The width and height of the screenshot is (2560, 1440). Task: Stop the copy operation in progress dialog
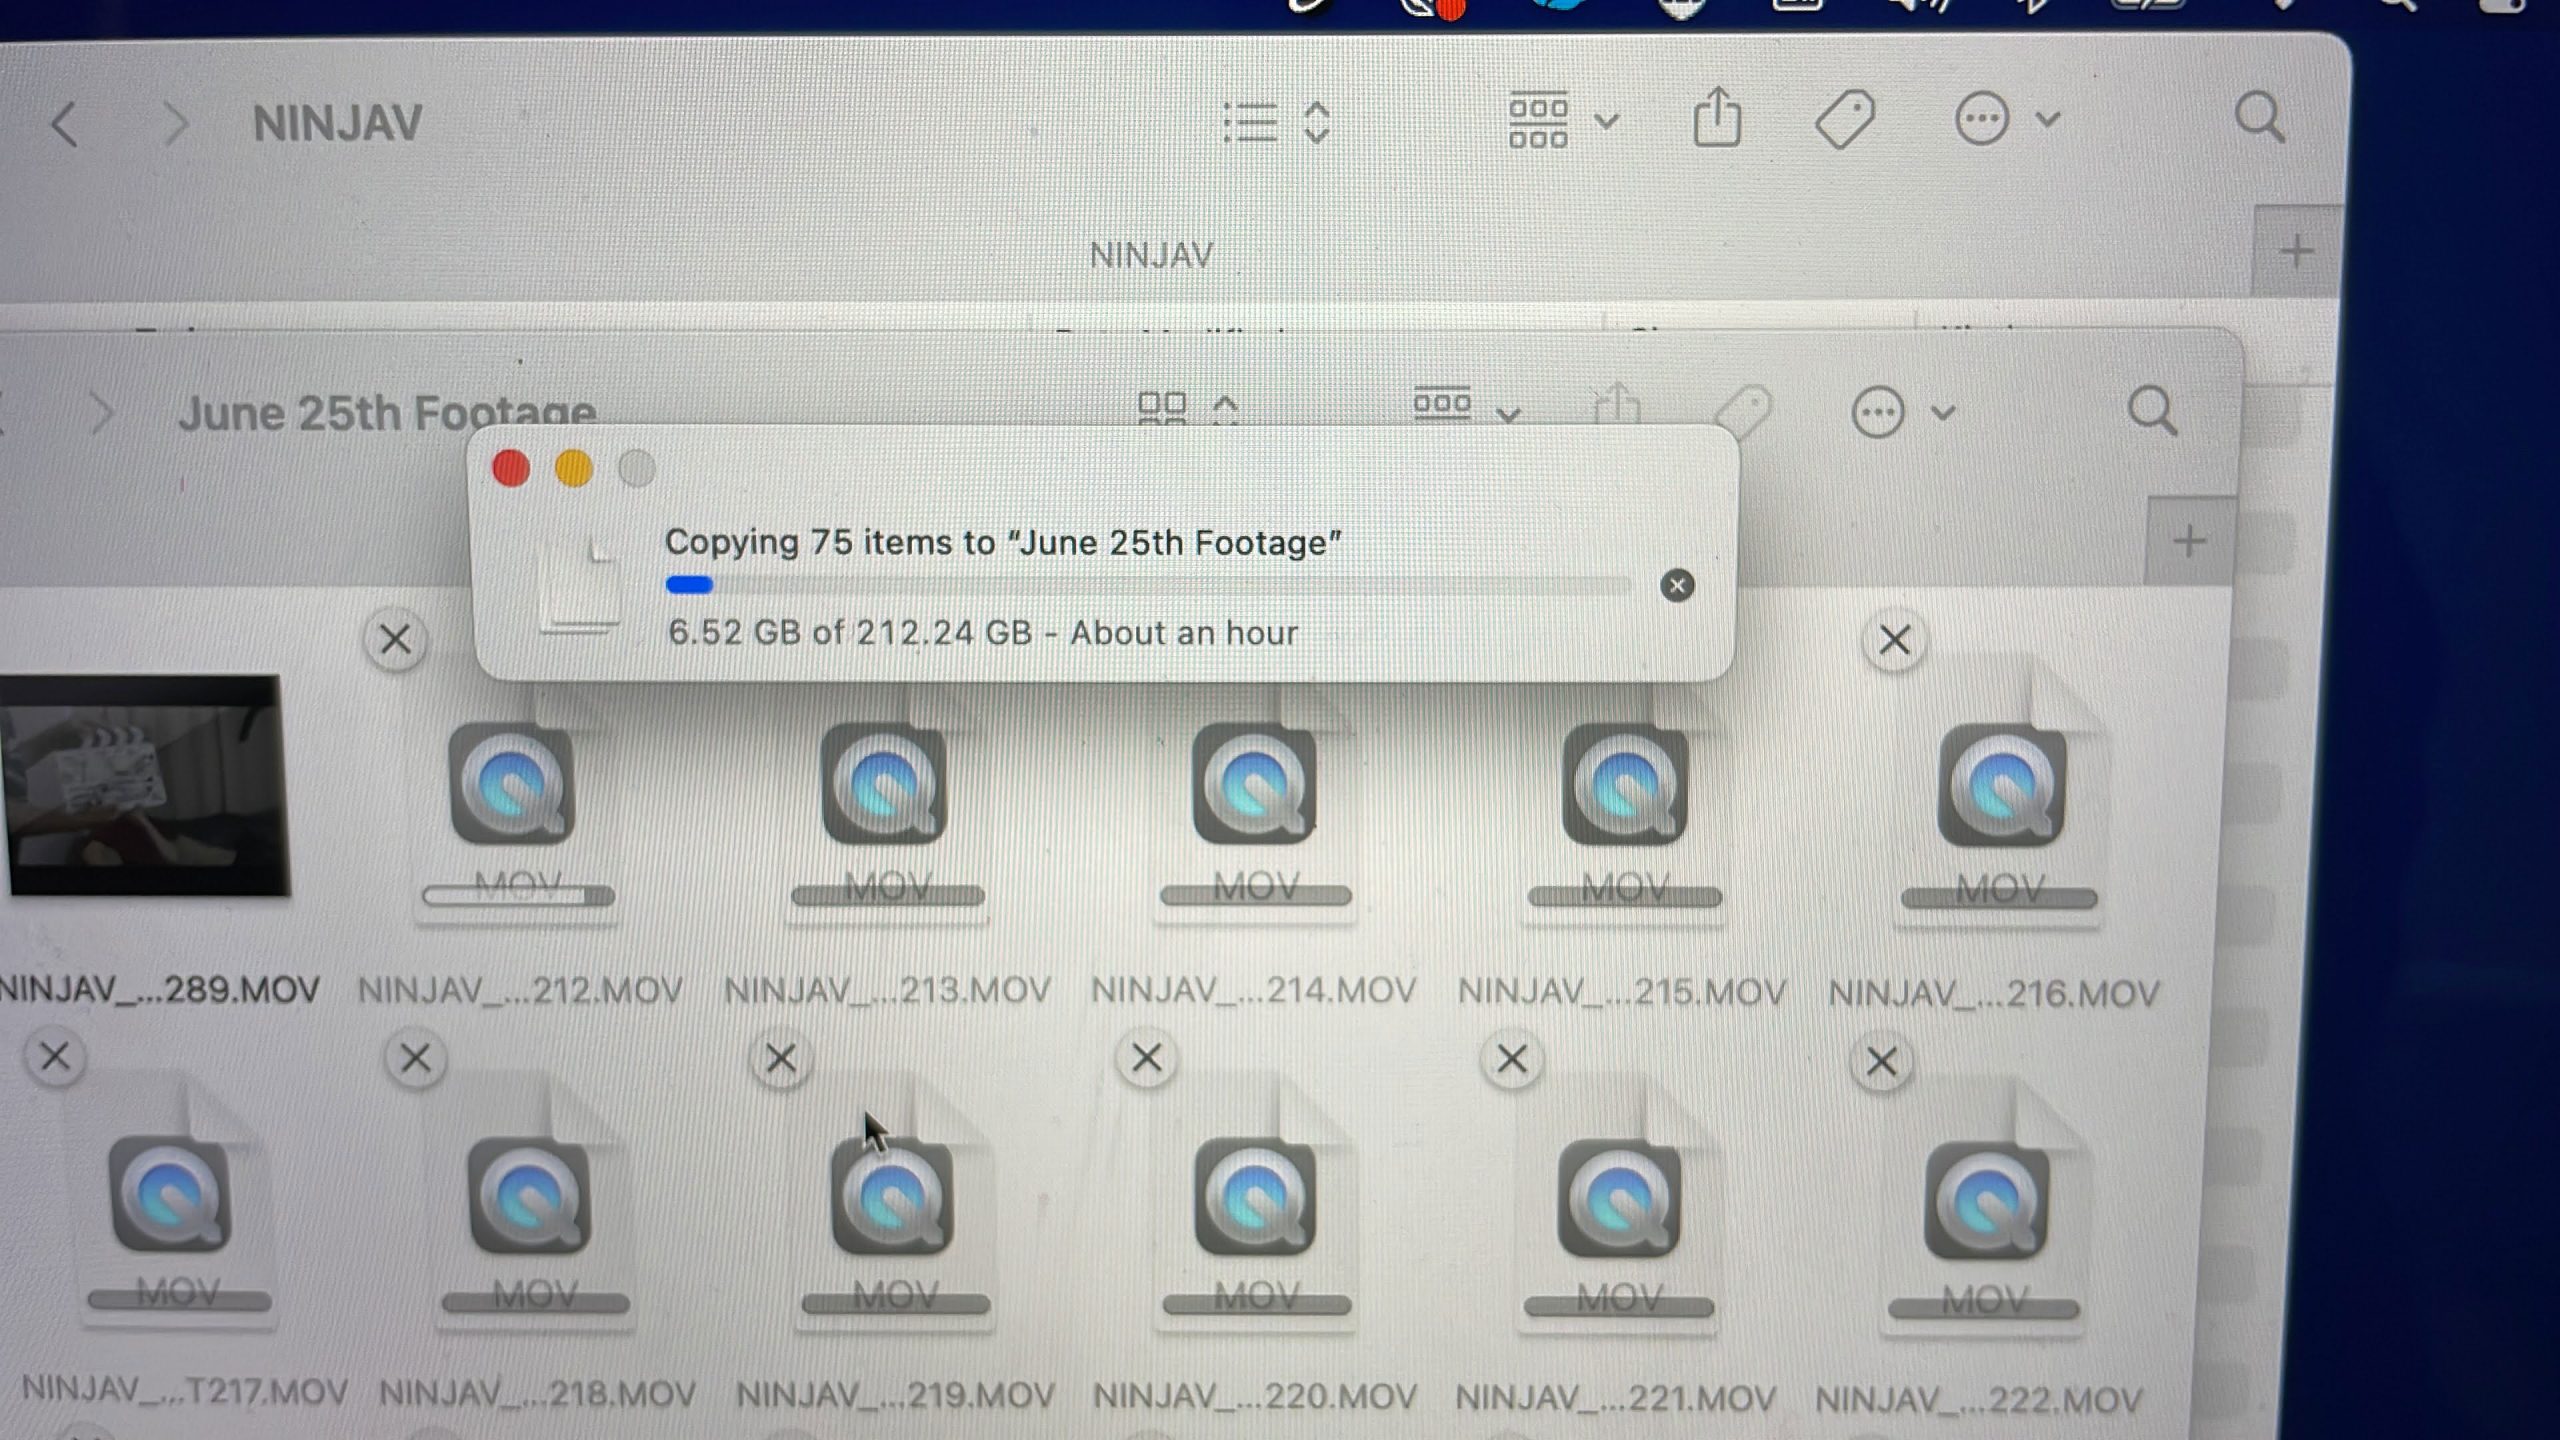[1677, 586]
